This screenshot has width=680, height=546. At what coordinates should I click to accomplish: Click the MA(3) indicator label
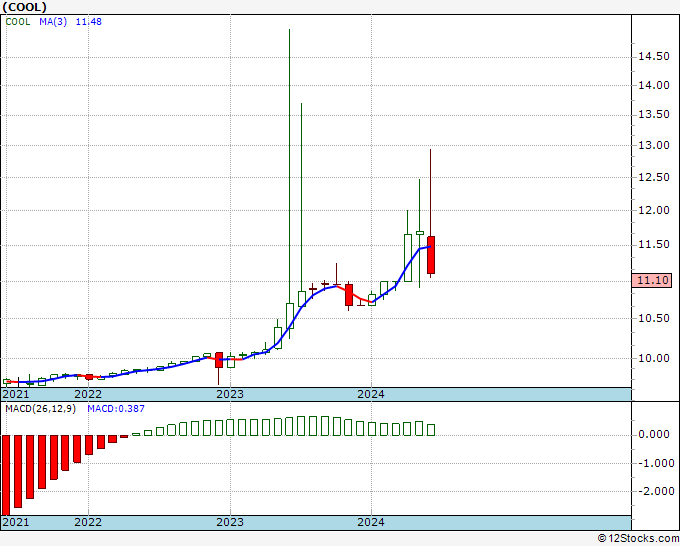[53, 22]
